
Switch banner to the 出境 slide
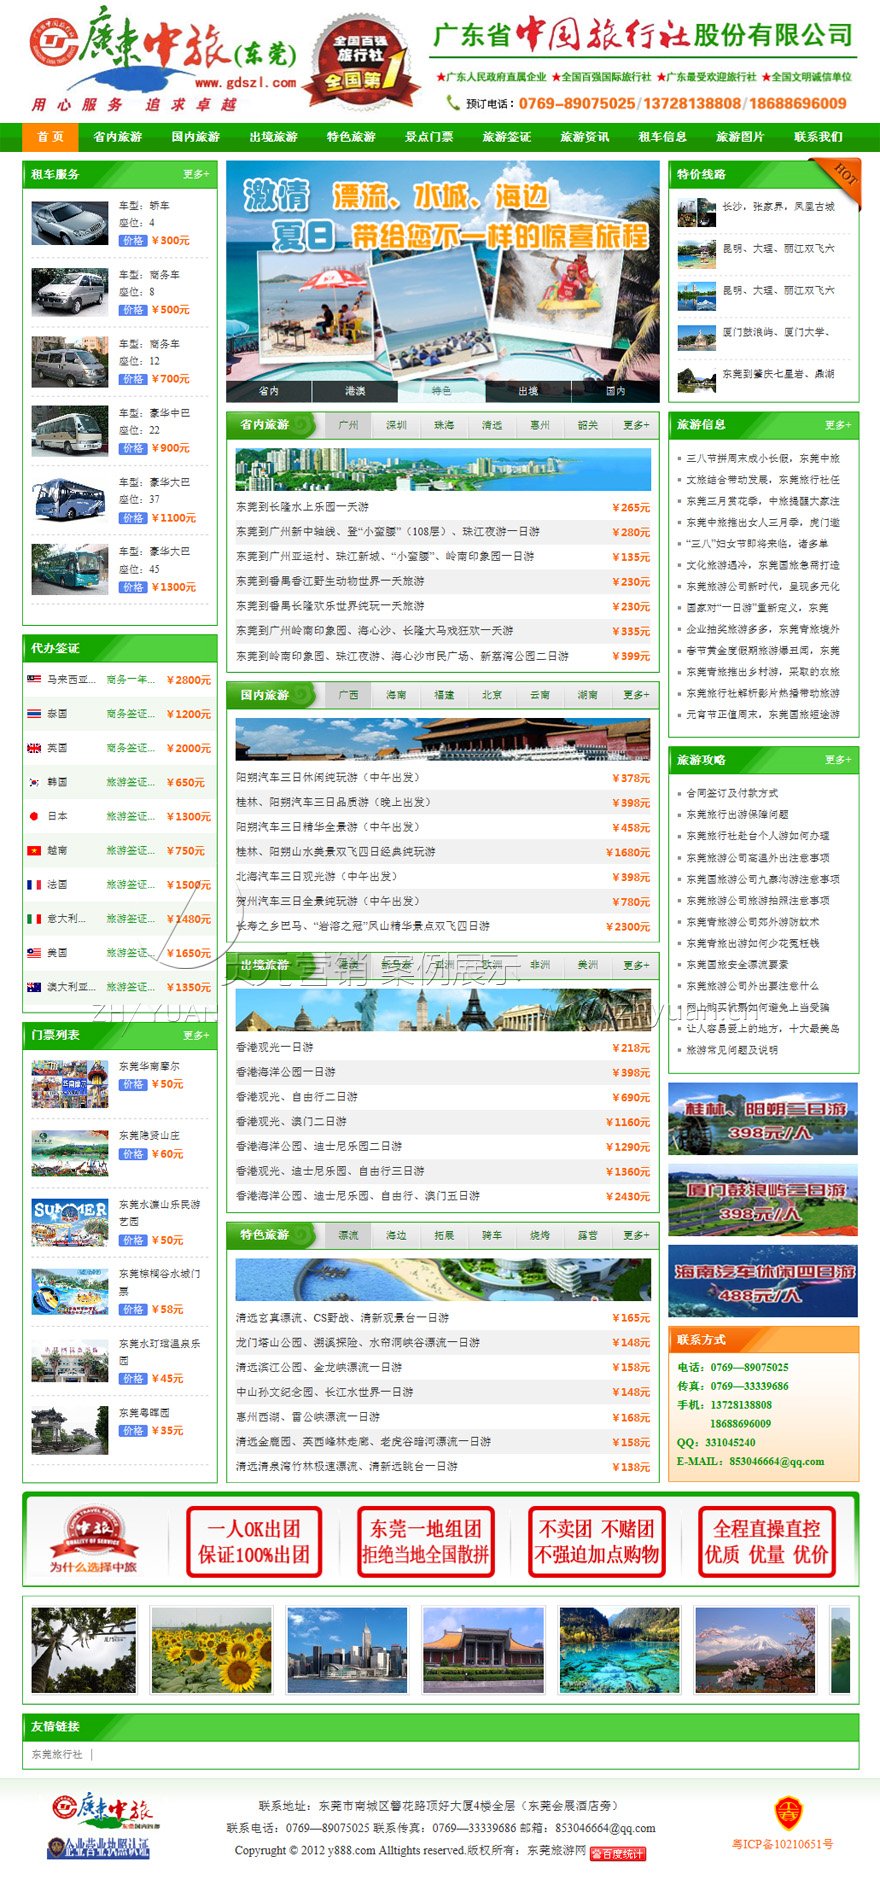tap(528, 391)
